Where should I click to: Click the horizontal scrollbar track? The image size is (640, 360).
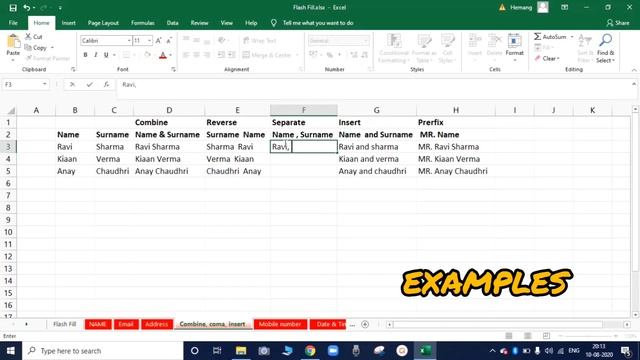[508, 324]
